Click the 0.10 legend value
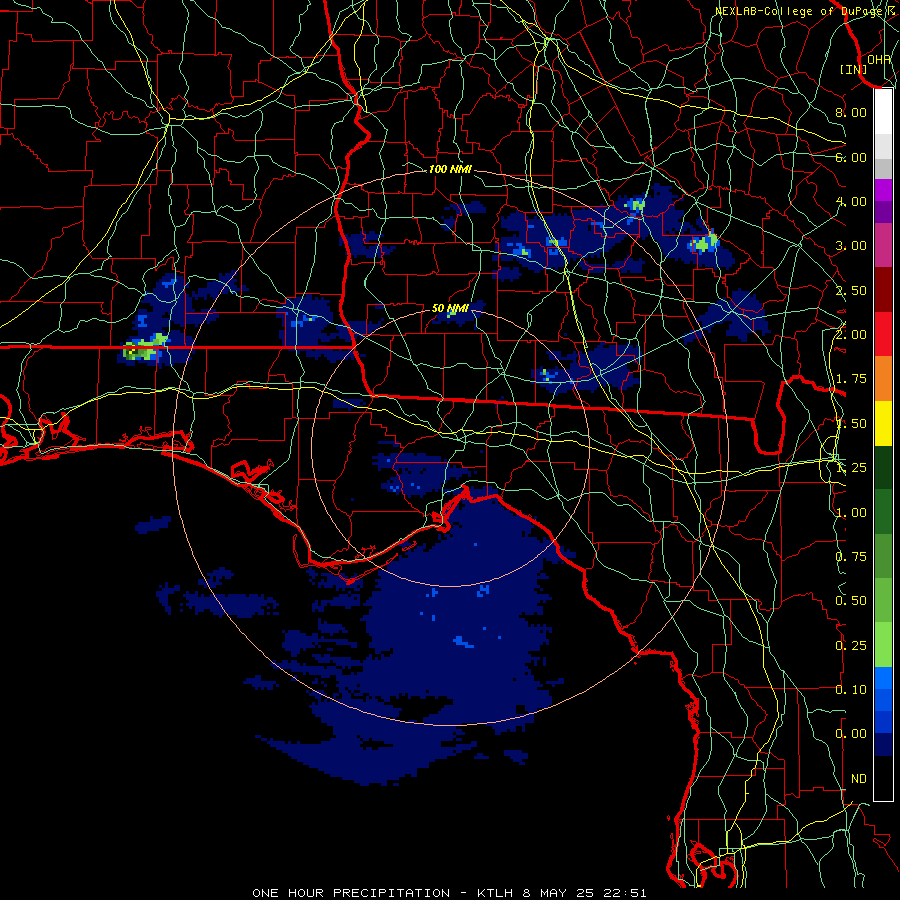900x900 pixels. click(851, 690)
